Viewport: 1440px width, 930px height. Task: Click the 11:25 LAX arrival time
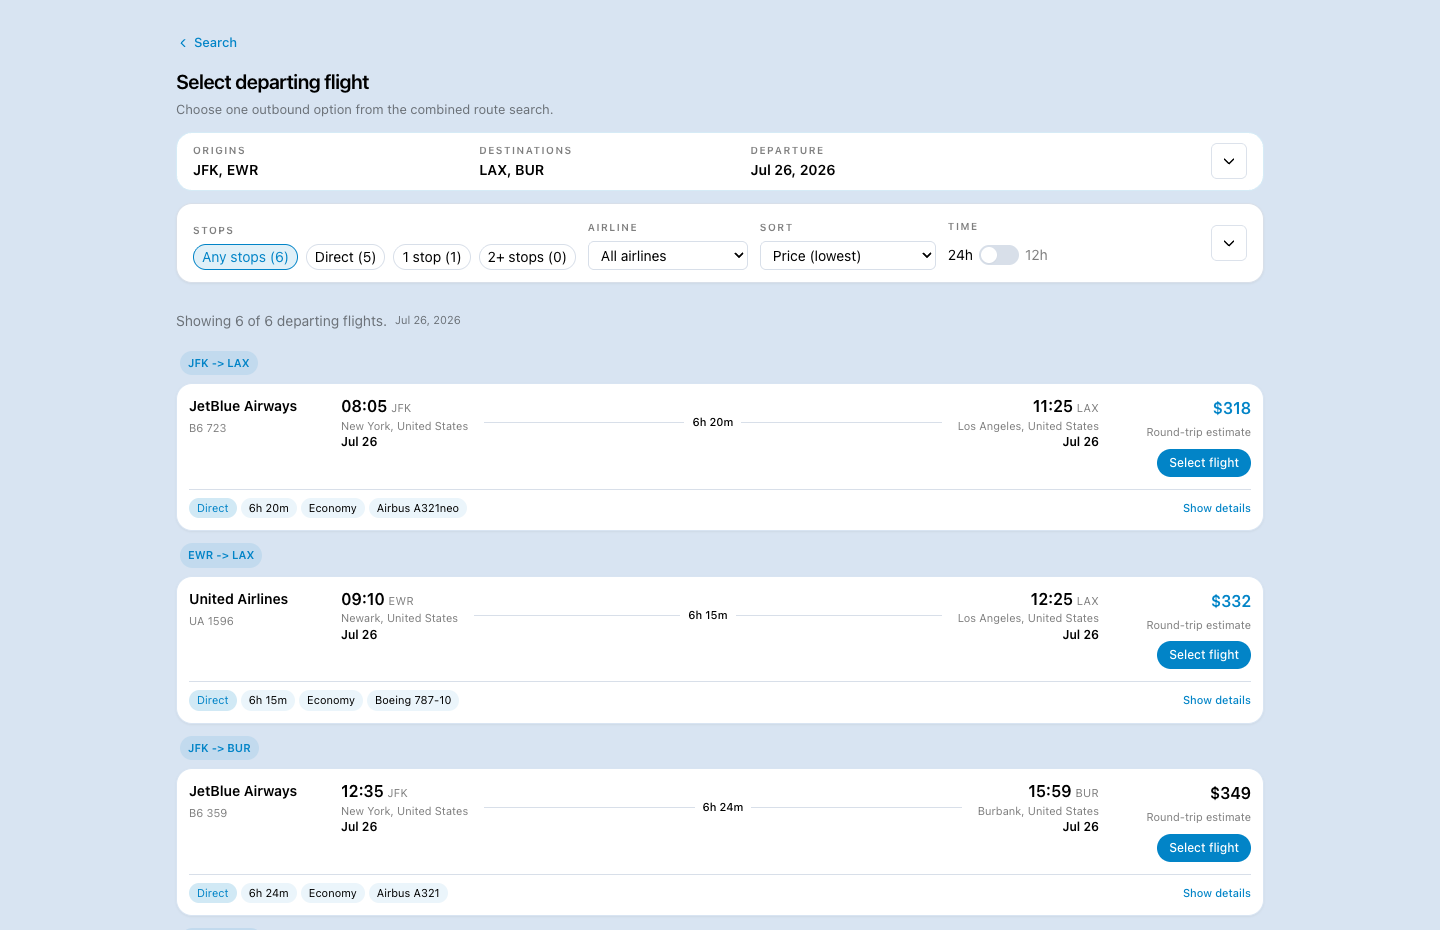tap(1066, 406)
